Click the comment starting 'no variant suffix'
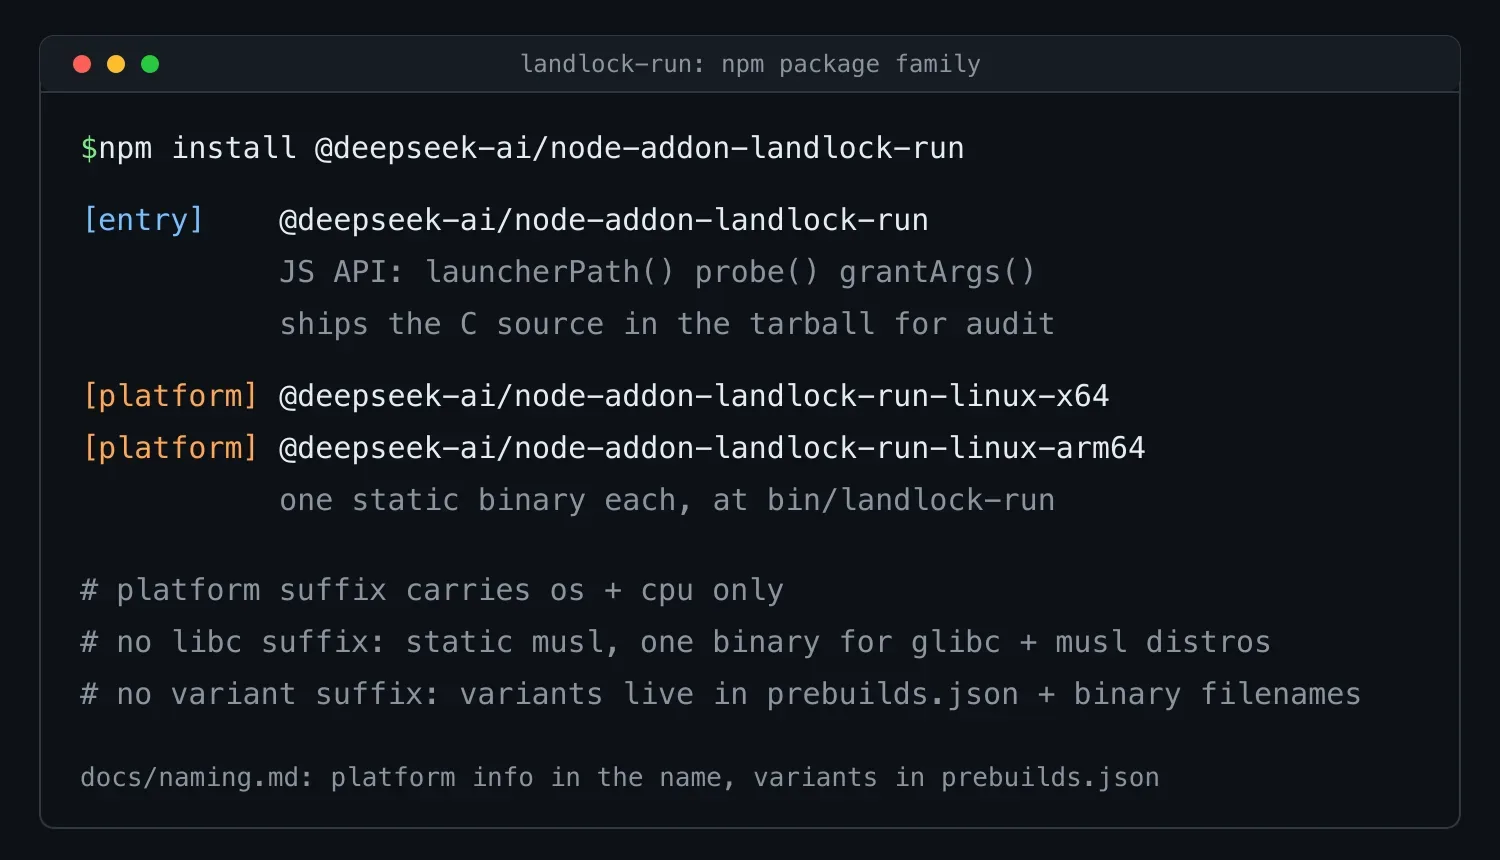This screenshot has height=860, width=1500. pos(721,694)
